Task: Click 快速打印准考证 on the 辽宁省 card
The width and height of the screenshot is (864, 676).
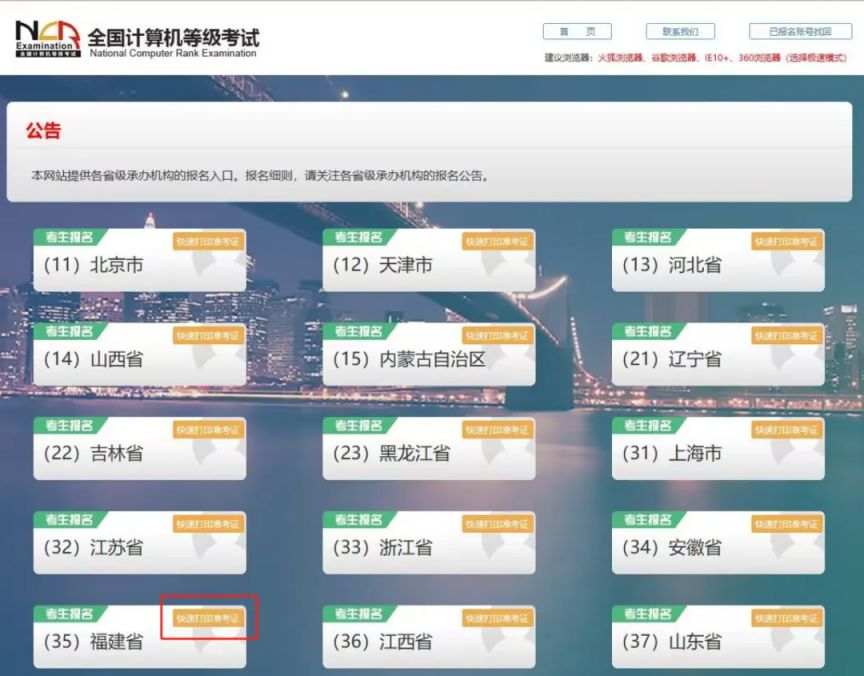Action: click(x=787, y=336)
